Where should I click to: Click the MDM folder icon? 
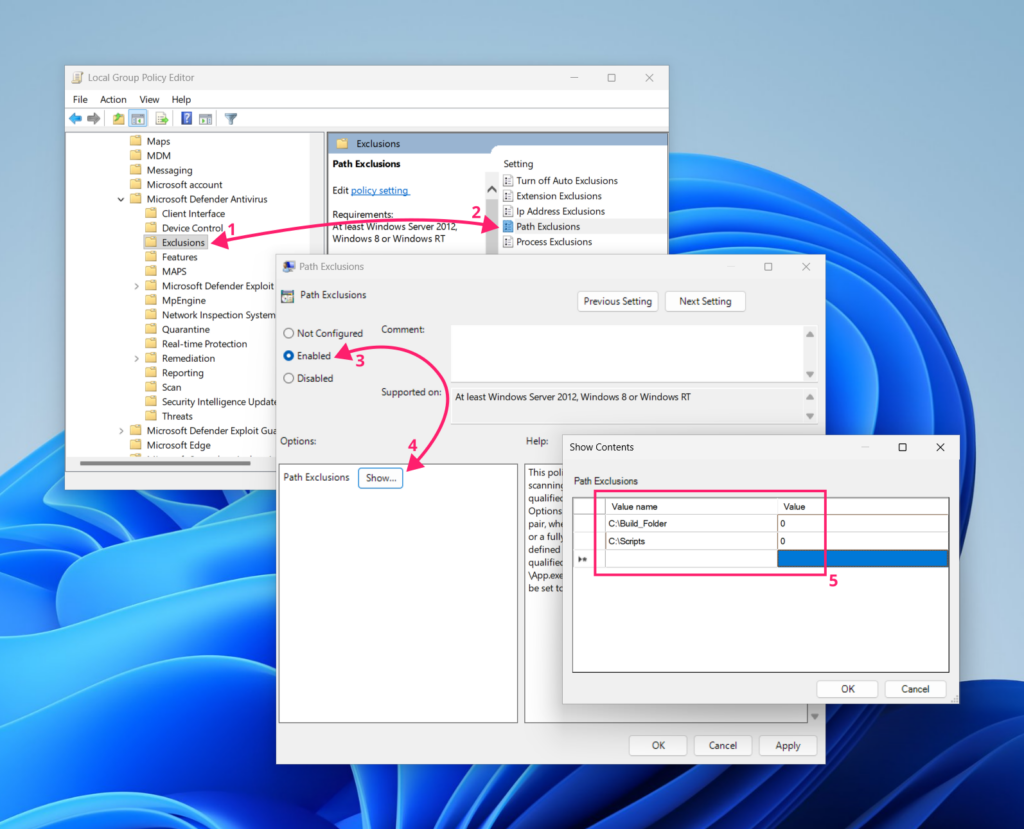tap(136, 155)
